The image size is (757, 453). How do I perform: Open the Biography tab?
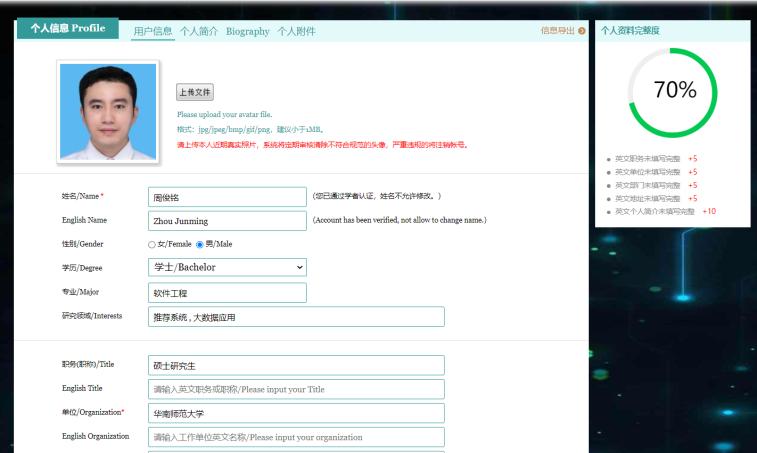tap(248, 31)
